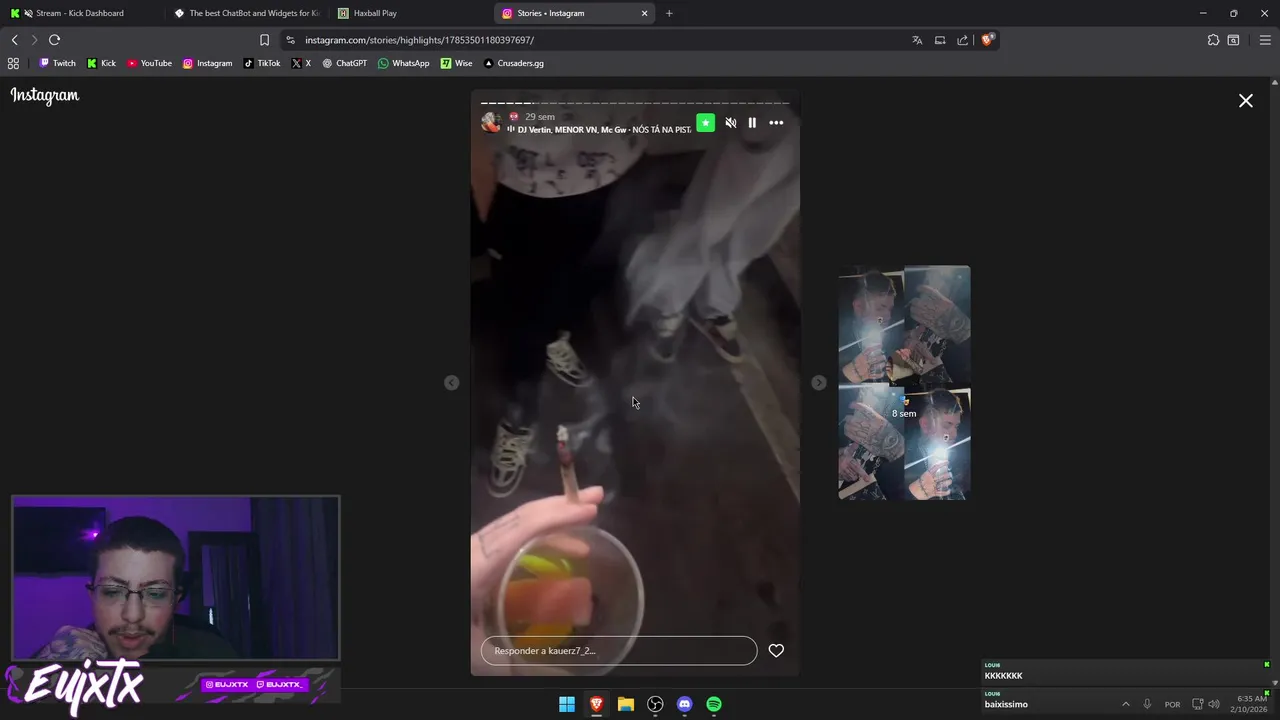Open Spotify from the taskbar
Viewport: 1280px width, 720px height.
[714, 704]
